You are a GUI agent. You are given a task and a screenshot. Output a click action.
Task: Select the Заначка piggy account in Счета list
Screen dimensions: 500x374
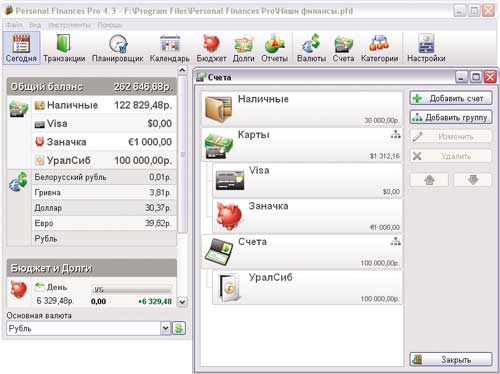[307, 216]
